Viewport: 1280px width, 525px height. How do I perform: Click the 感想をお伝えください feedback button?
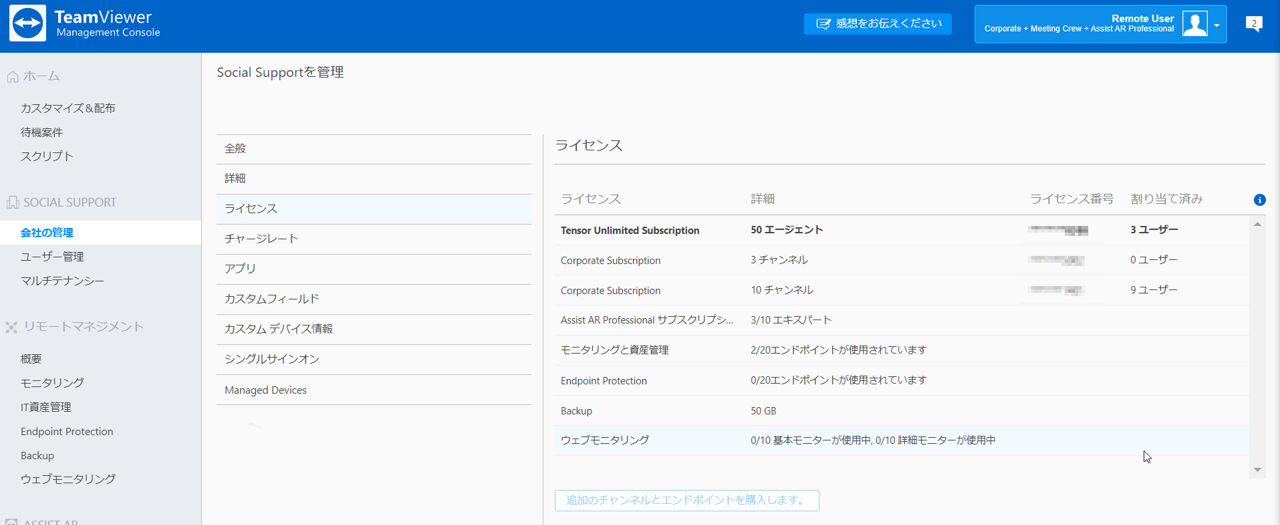878,24
